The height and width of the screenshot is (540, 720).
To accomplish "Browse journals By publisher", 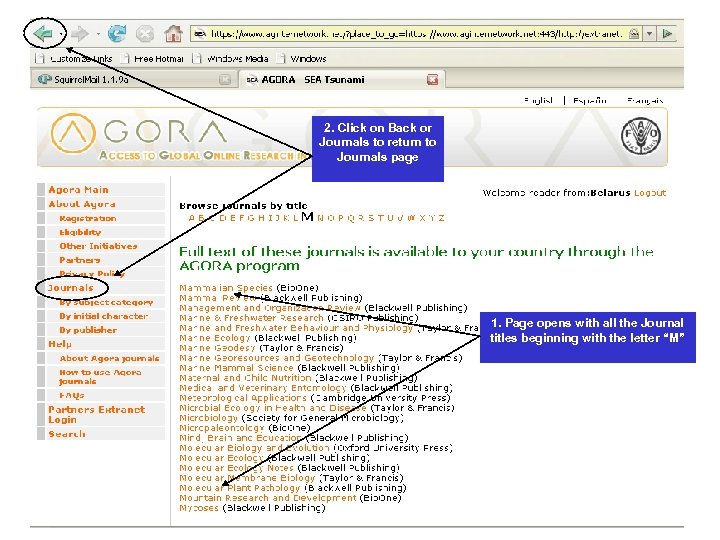I will click(88, 330).
